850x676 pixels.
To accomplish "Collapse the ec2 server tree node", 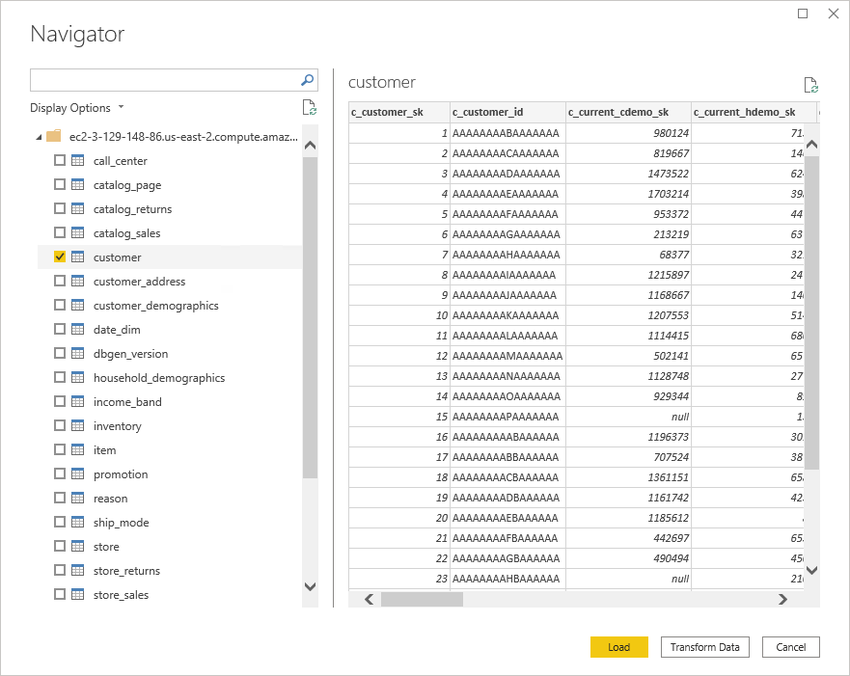I will coord(39,137).
